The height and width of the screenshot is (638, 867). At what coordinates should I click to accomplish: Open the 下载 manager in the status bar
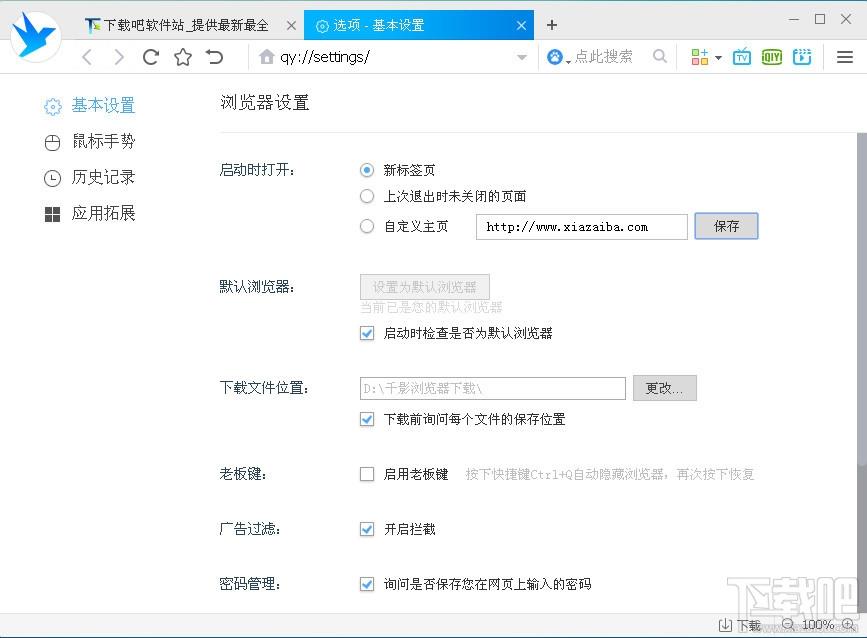740,625
